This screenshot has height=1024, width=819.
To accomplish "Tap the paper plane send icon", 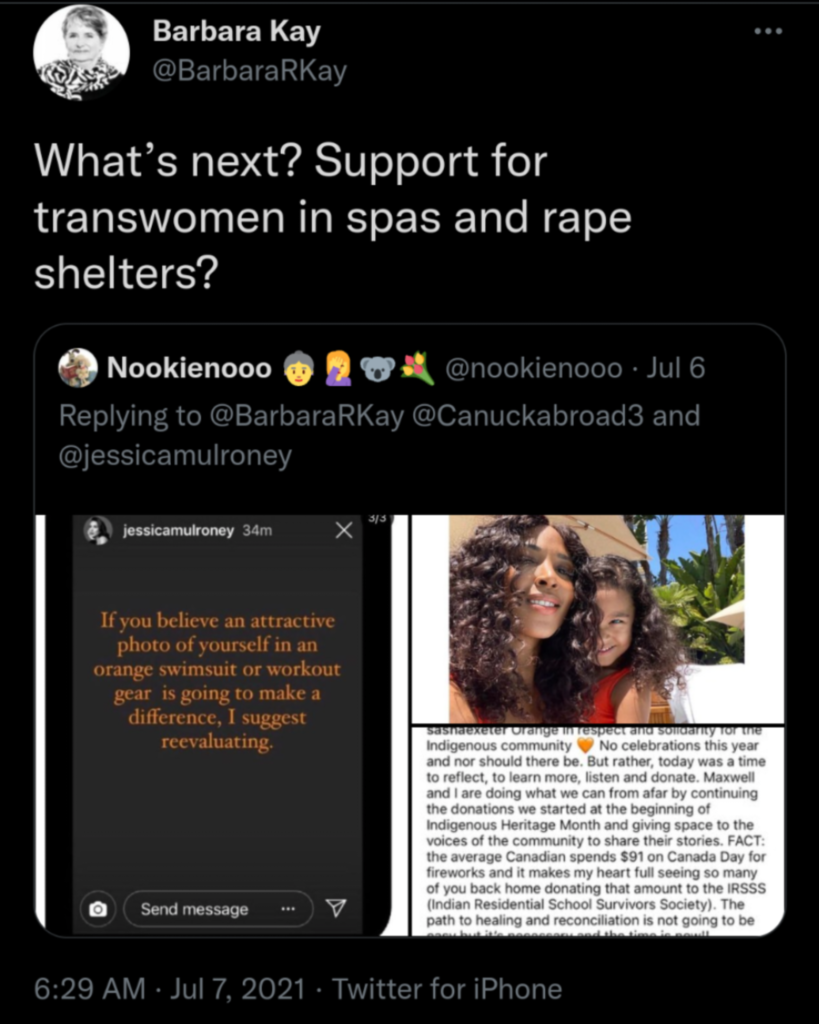I will (x=336, y=908).
